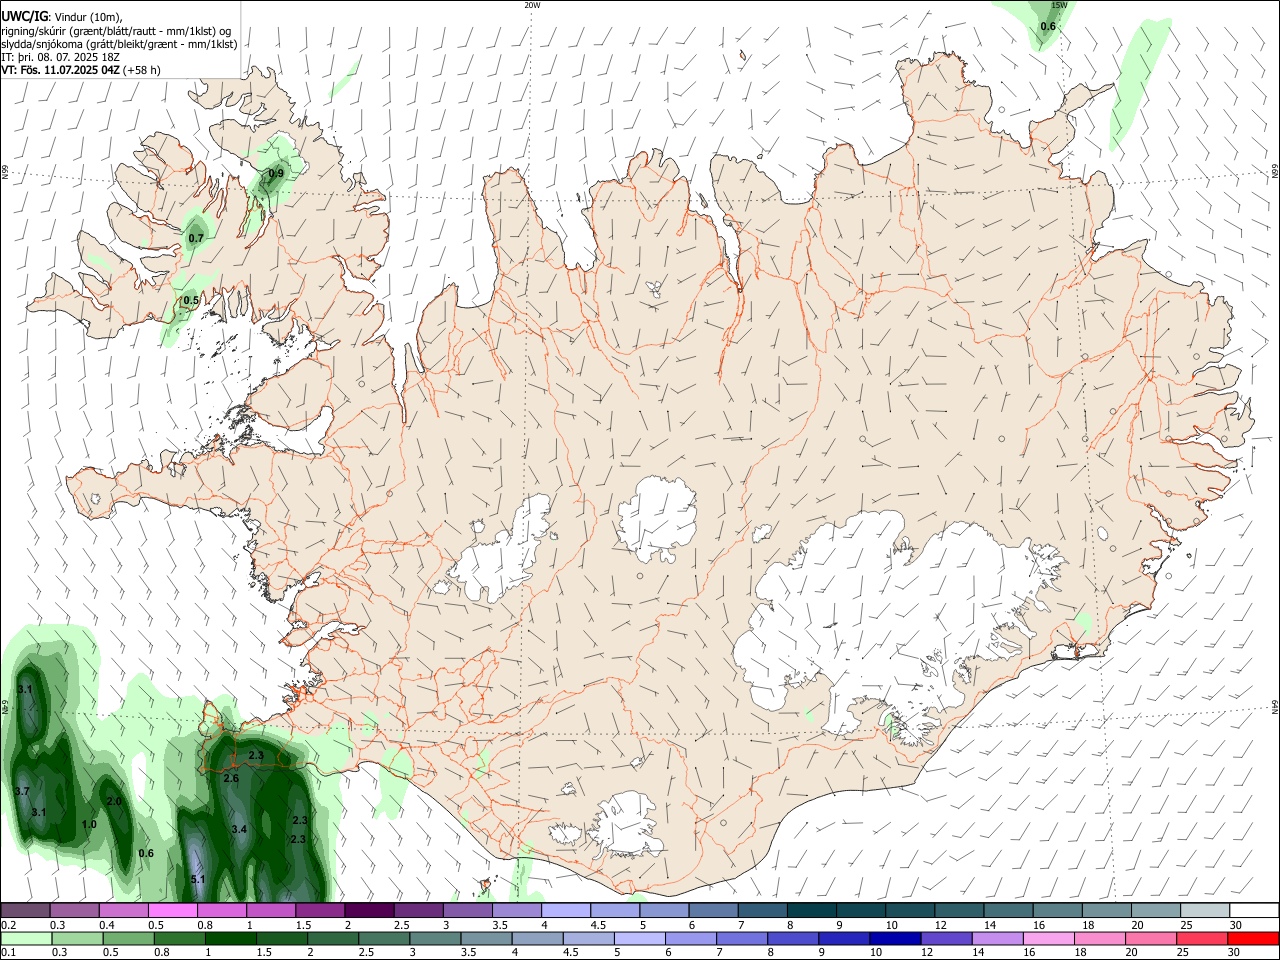The width and height of the screenshot is (1280, 960).
Task: Click the 0.7 precipitation value label
Action: 196,238
